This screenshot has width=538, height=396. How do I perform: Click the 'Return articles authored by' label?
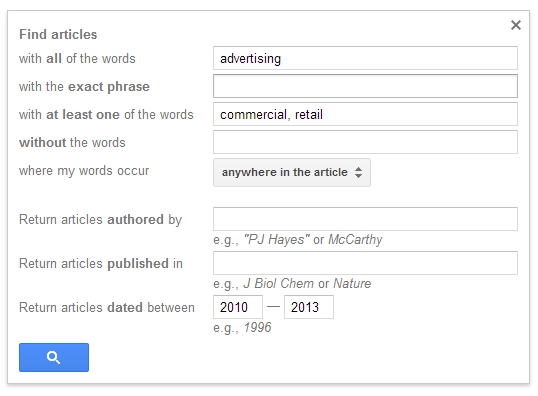(101, 220)
